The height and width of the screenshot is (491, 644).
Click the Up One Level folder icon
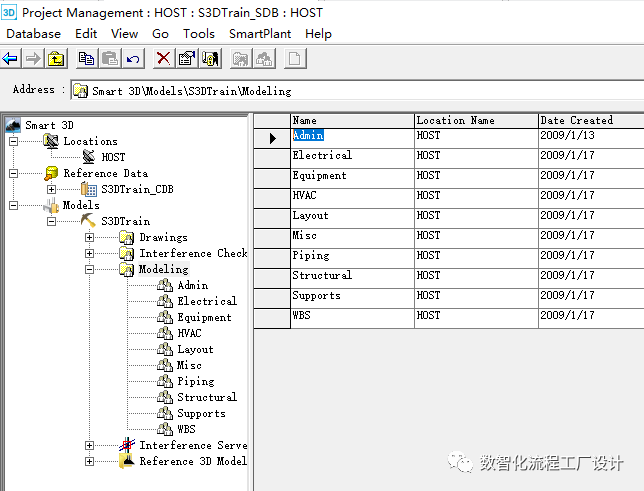click(56, 59)
